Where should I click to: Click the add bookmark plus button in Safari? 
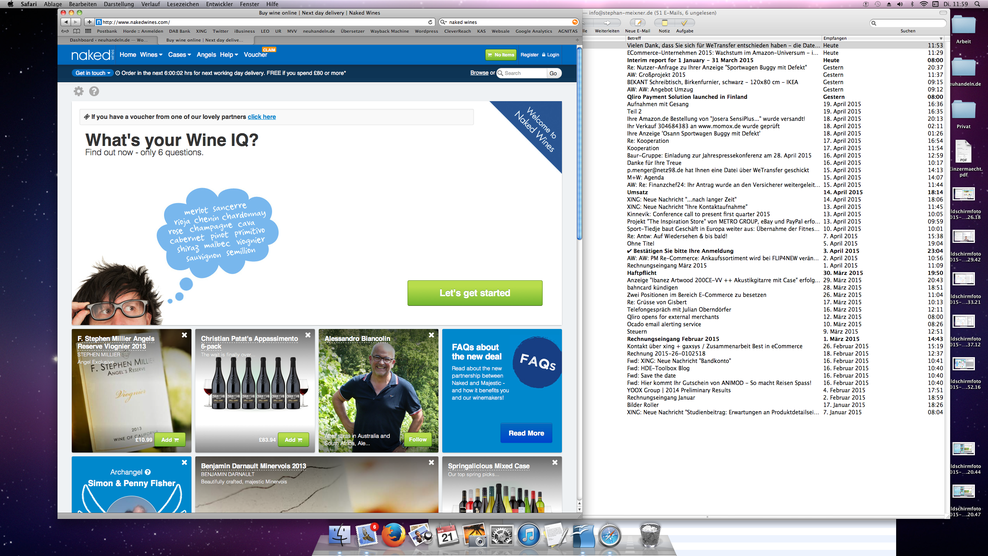point(89,22)
